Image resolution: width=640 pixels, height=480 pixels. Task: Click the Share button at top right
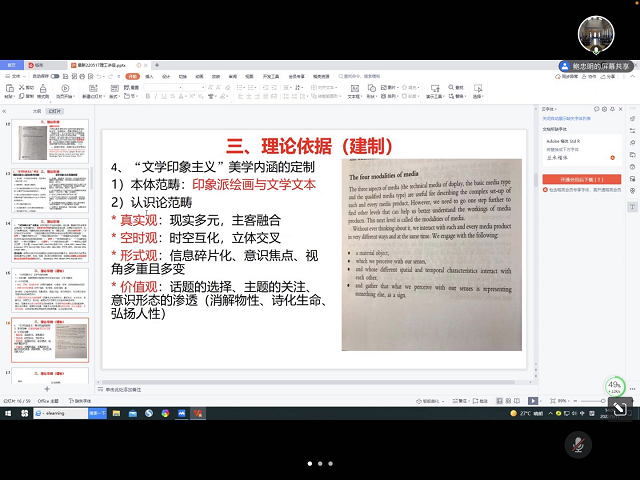click(608, 76)
